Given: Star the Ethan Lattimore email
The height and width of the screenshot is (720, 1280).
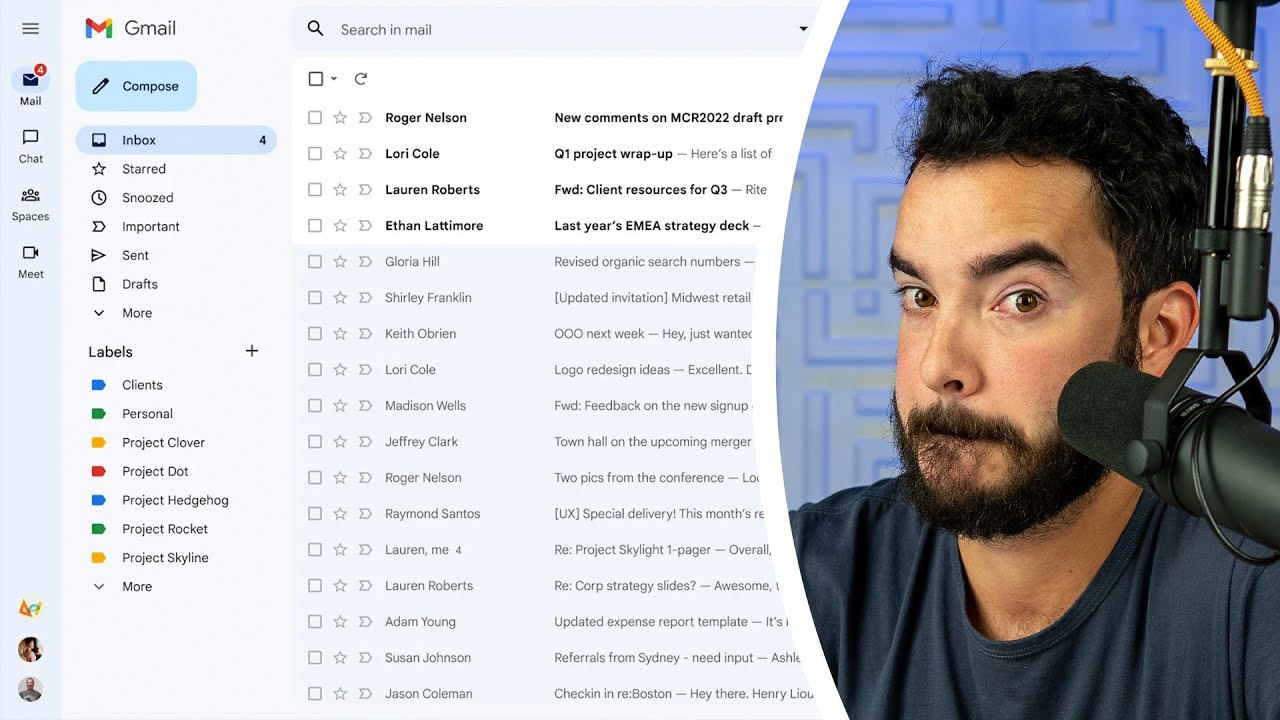Looking at the screenshot, I should click(340, 226).
